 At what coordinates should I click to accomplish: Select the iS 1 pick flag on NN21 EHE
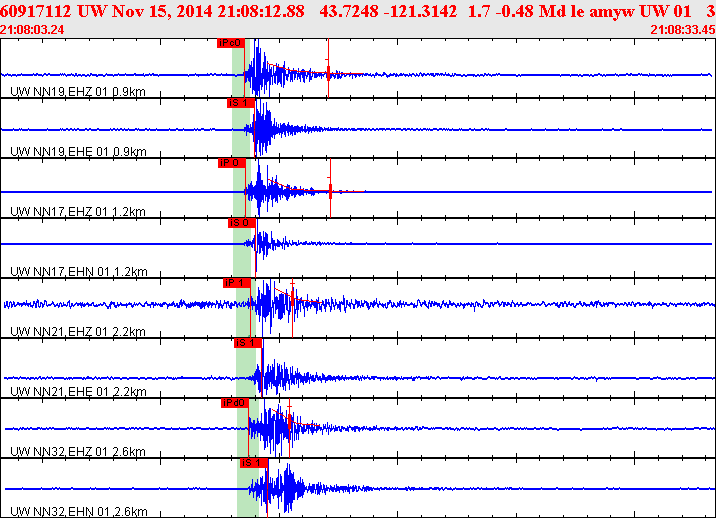coord(247,343)
